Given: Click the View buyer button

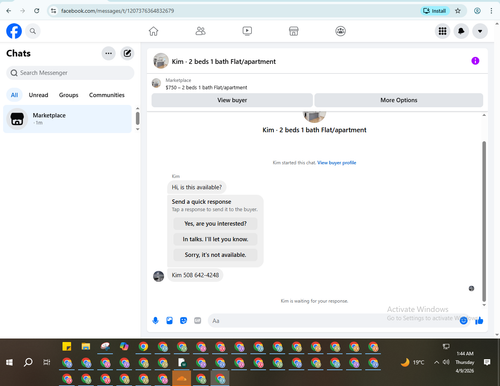Looking at the screenshot, I should (232, 100).
